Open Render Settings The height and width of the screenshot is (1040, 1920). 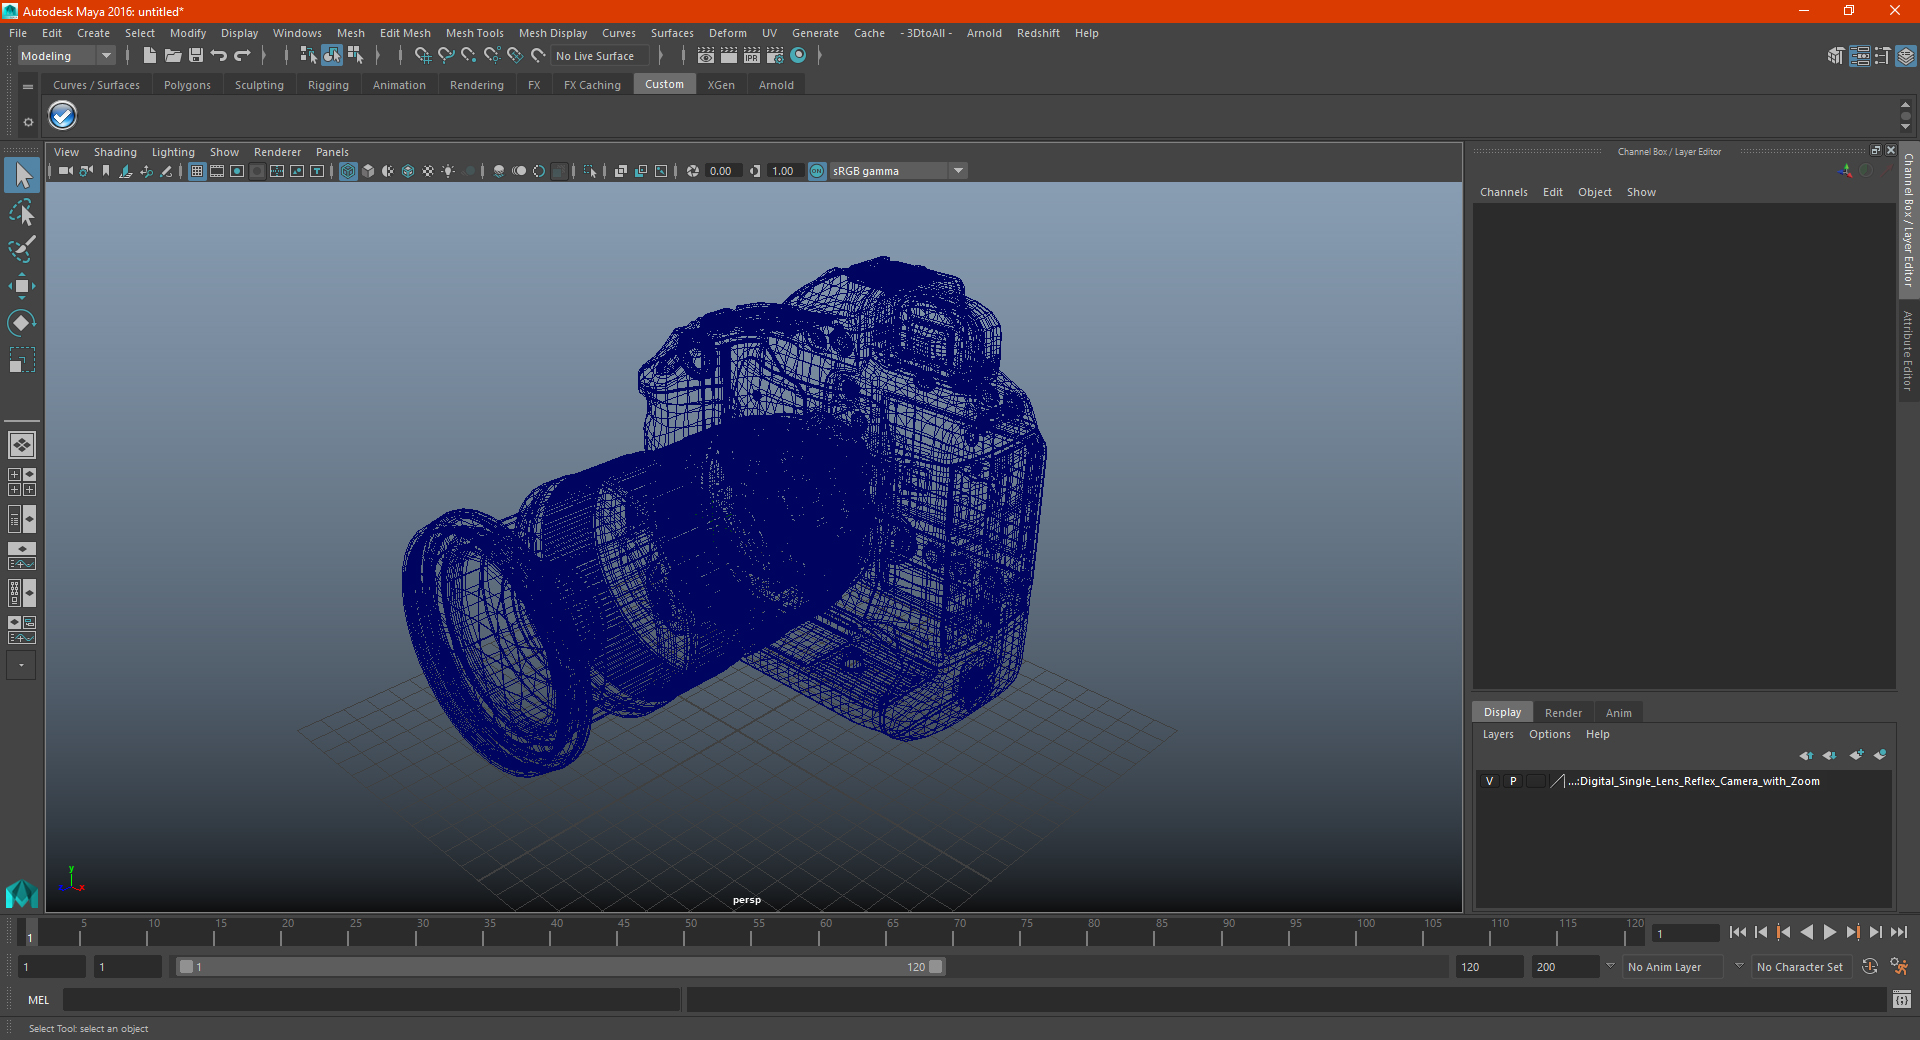click(775, 56)
